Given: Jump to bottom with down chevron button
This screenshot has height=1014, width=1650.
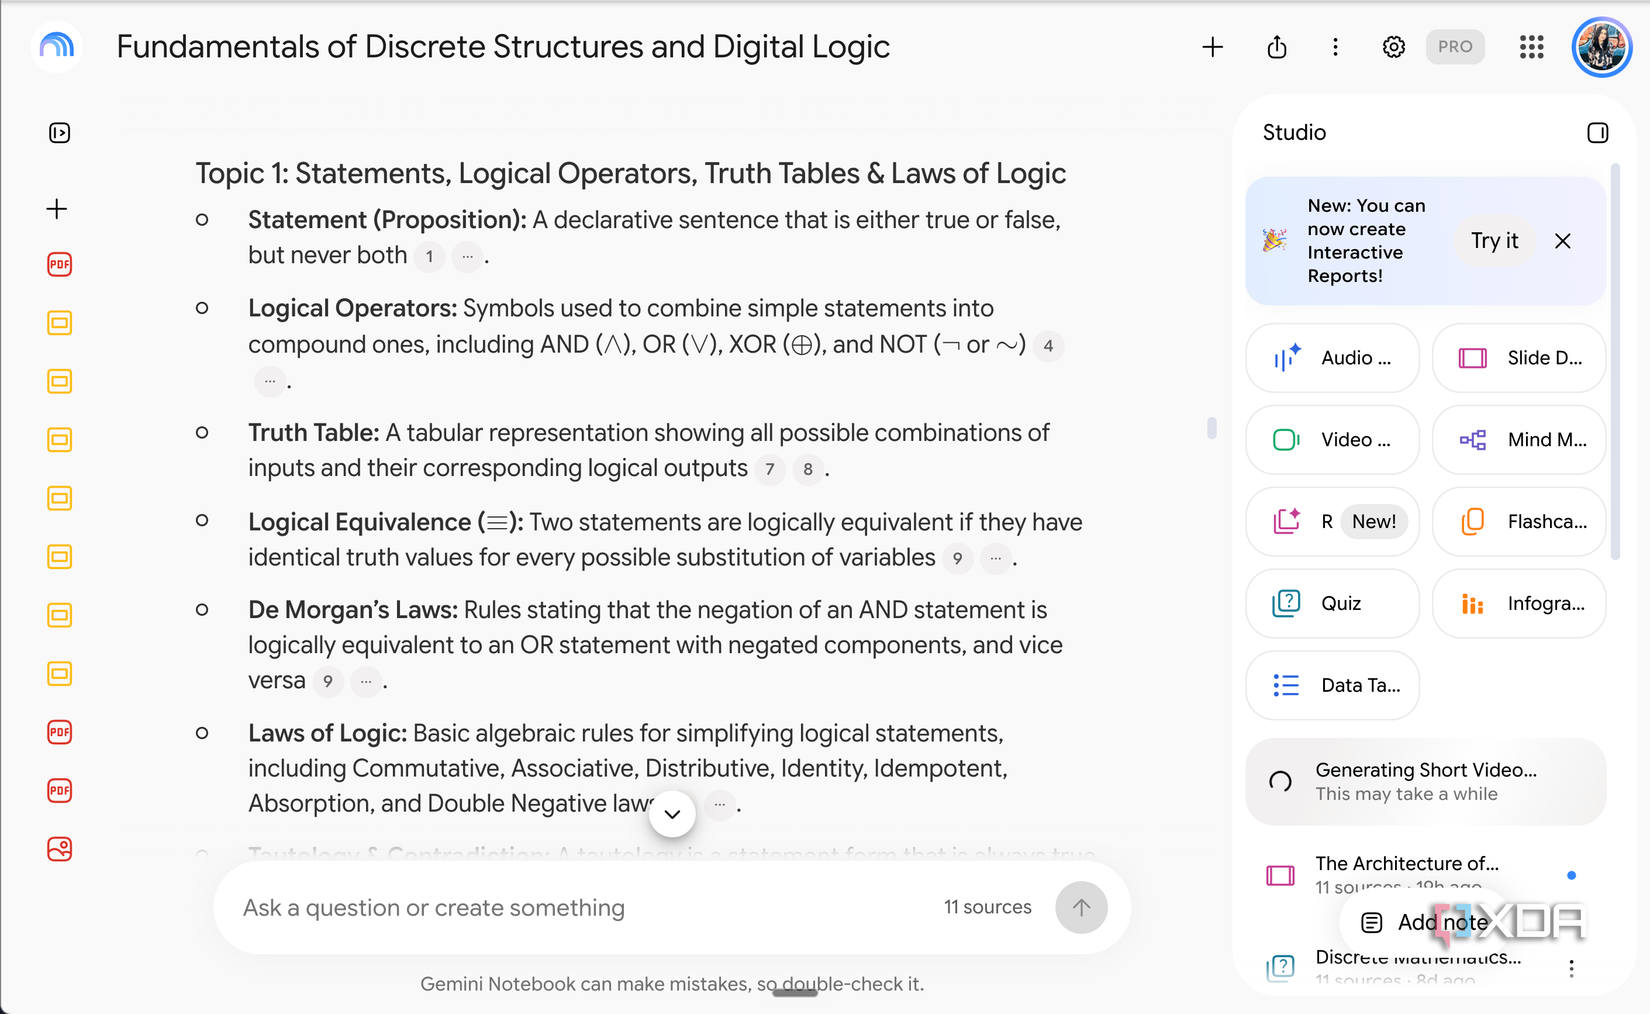Looking at the screenshot, I should [x=672, y=814].
